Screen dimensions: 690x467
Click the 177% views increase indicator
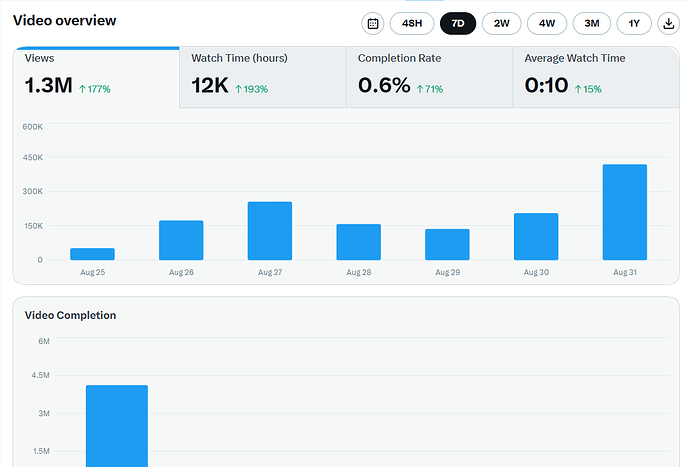[x=95, y=89]
